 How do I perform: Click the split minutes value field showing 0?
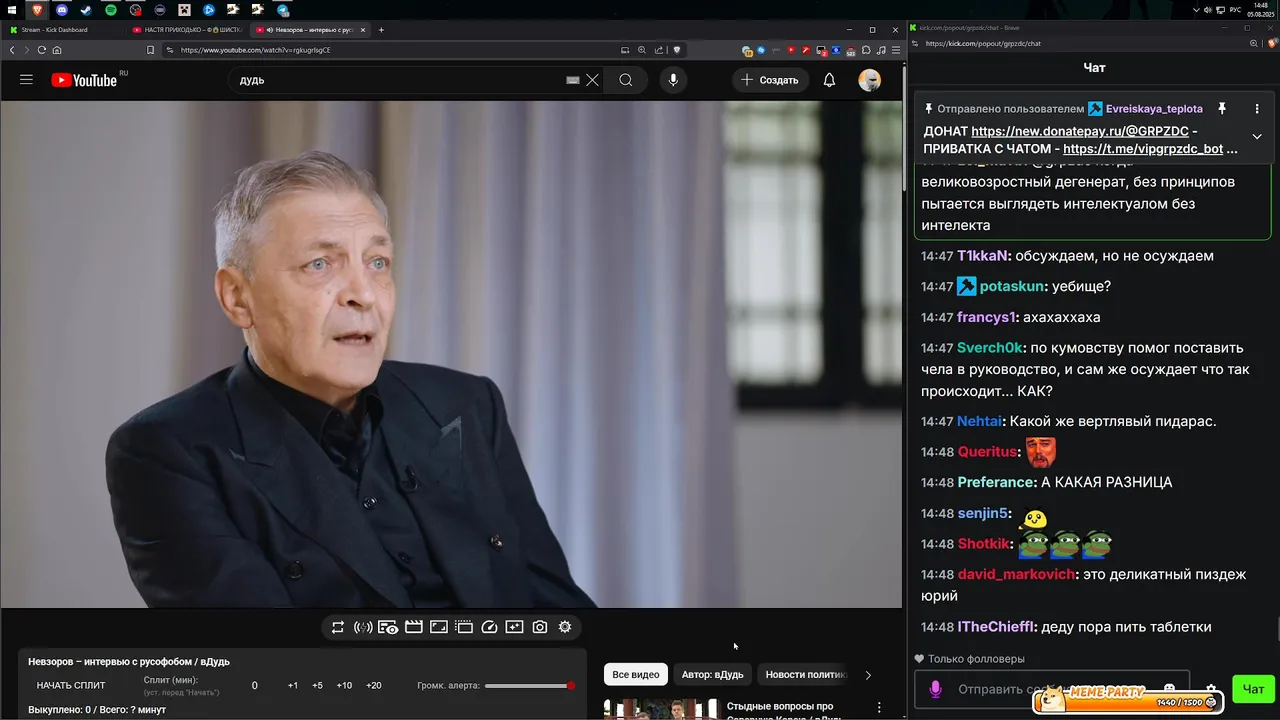[x=254, y=685]
